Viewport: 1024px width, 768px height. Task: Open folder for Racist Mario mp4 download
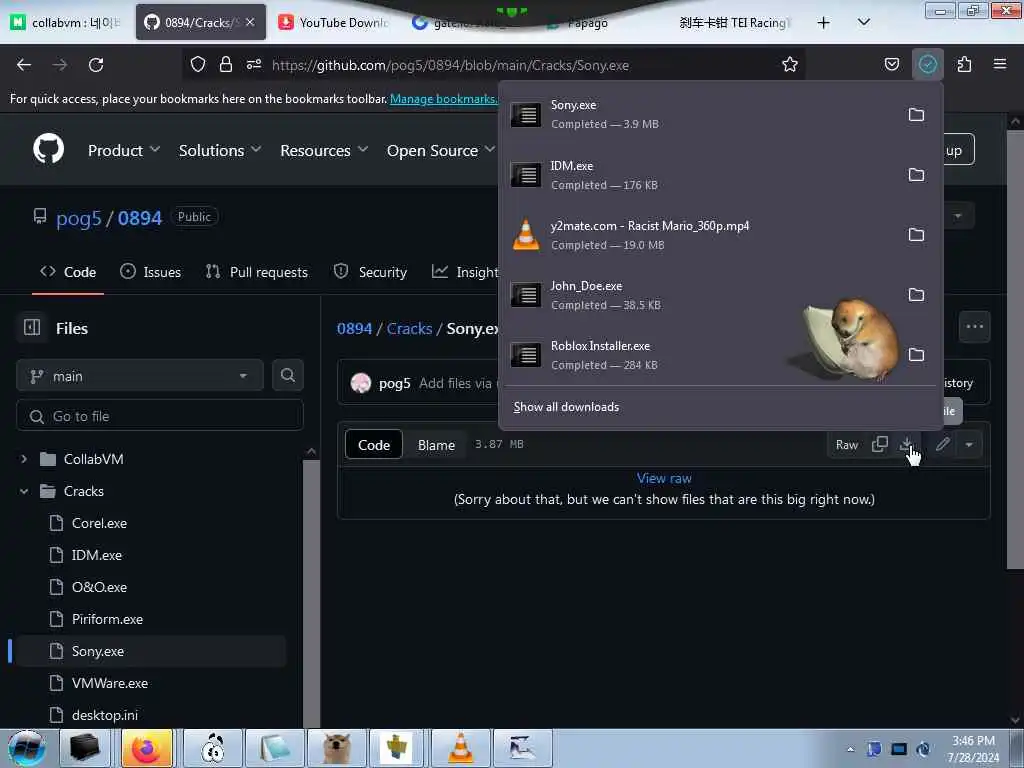pos(916,235)
